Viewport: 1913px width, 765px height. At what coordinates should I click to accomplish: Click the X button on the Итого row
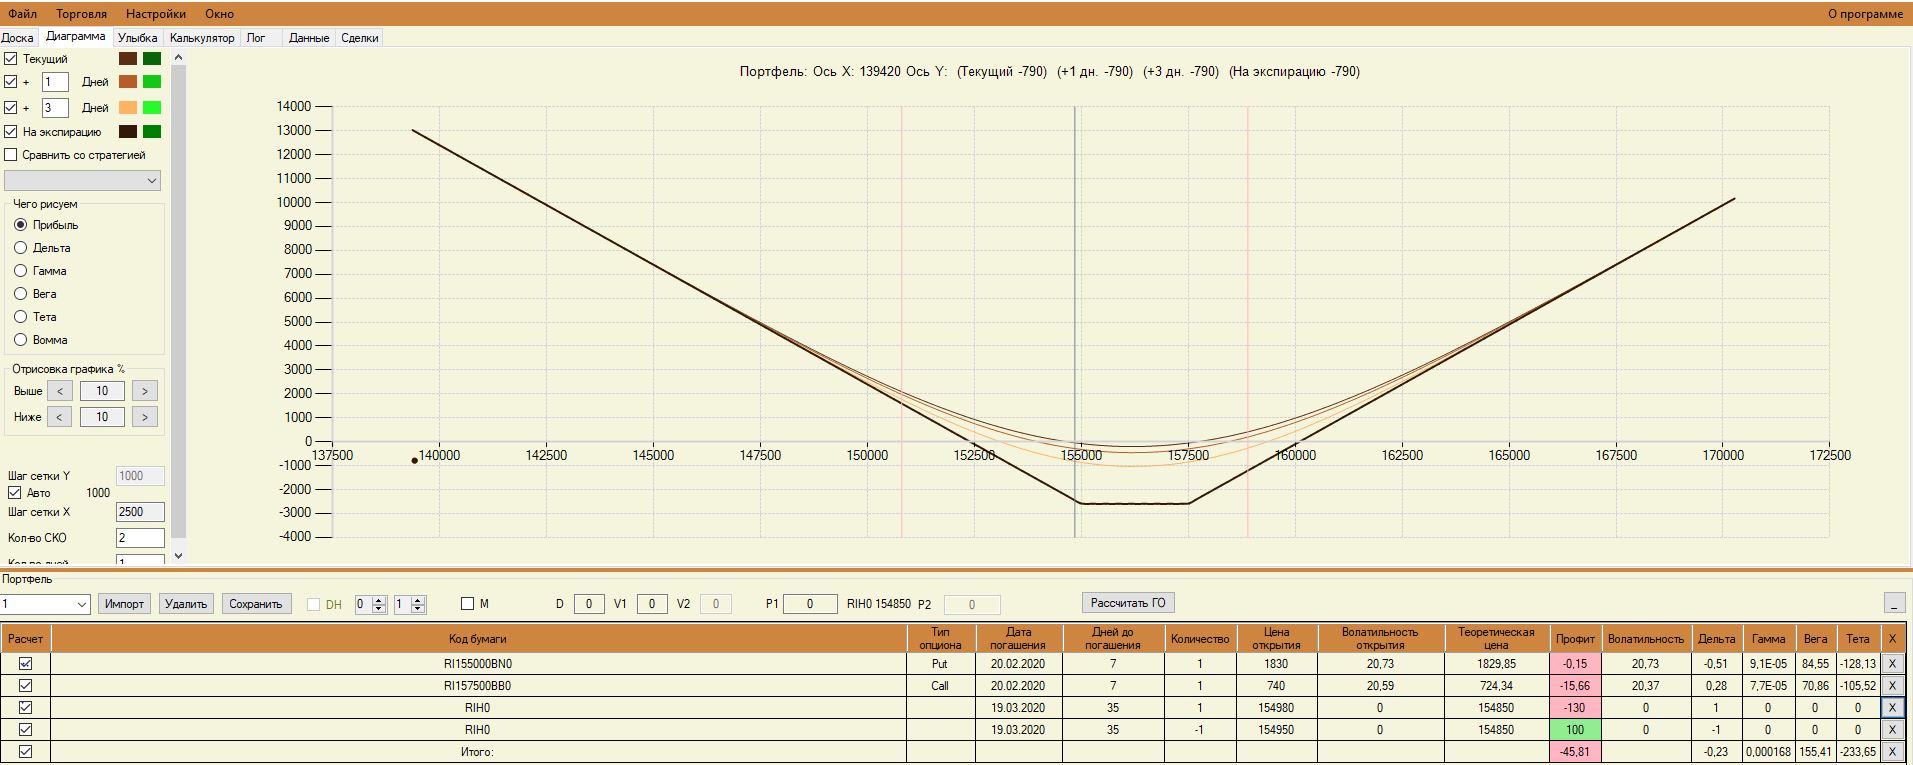point(1892,751)
